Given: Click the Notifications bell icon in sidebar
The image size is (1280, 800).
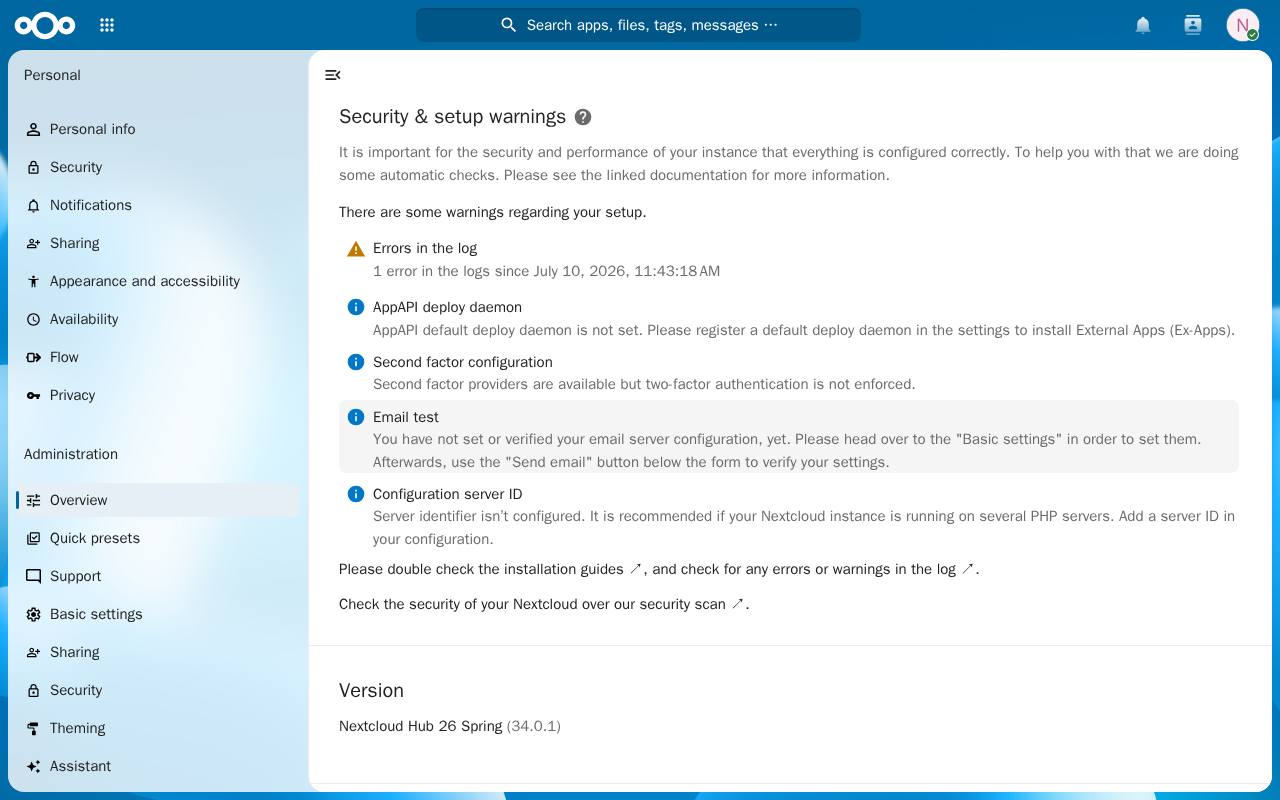Looking at the screenshot, I should coord(34,205).
